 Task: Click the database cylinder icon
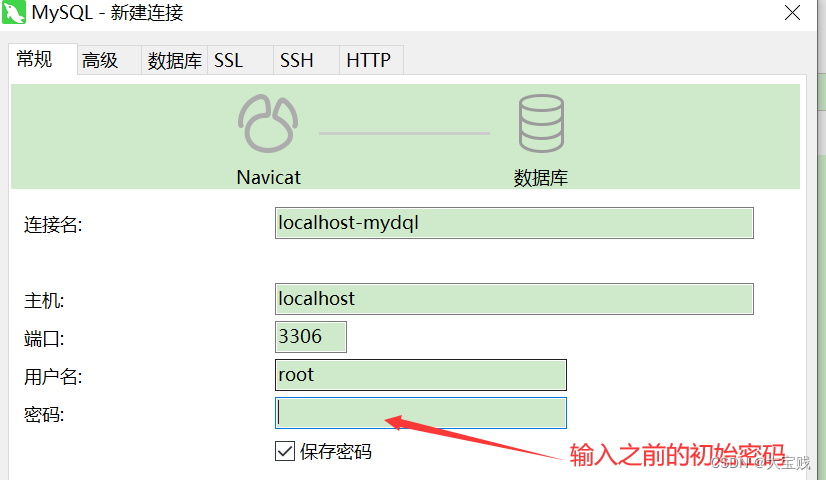tap(540, 123)
